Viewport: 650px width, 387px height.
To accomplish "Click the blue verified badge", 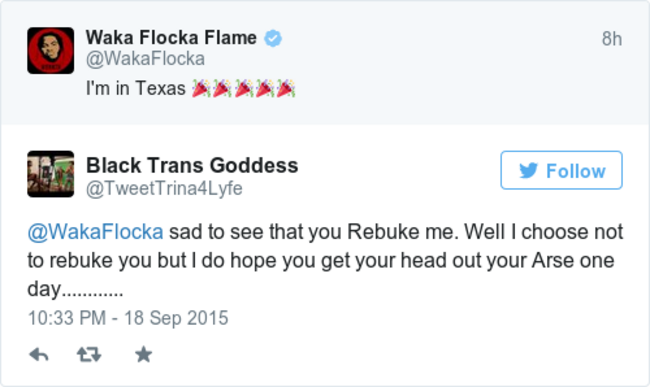I will point(273,39).
